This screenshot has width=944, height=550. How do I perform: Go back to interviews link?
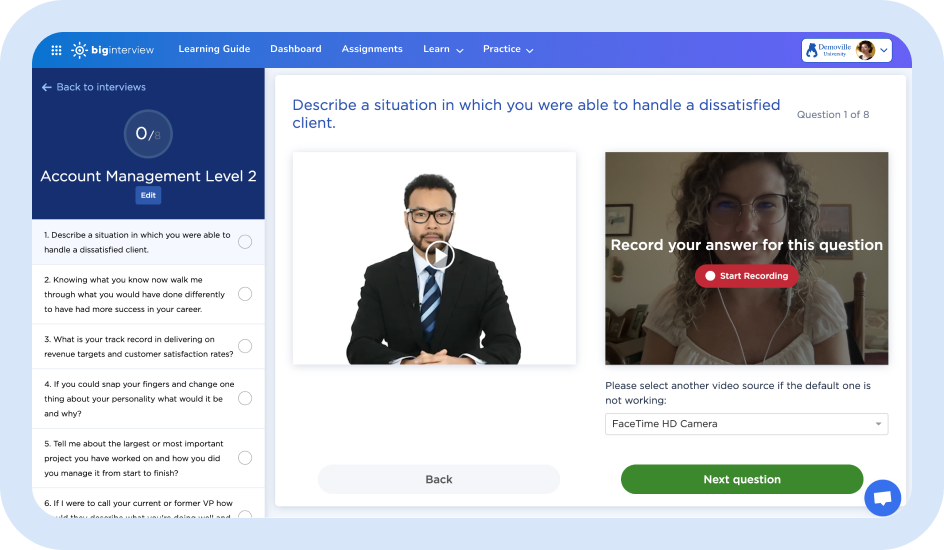pyautogui.click(x=94, y=87)
